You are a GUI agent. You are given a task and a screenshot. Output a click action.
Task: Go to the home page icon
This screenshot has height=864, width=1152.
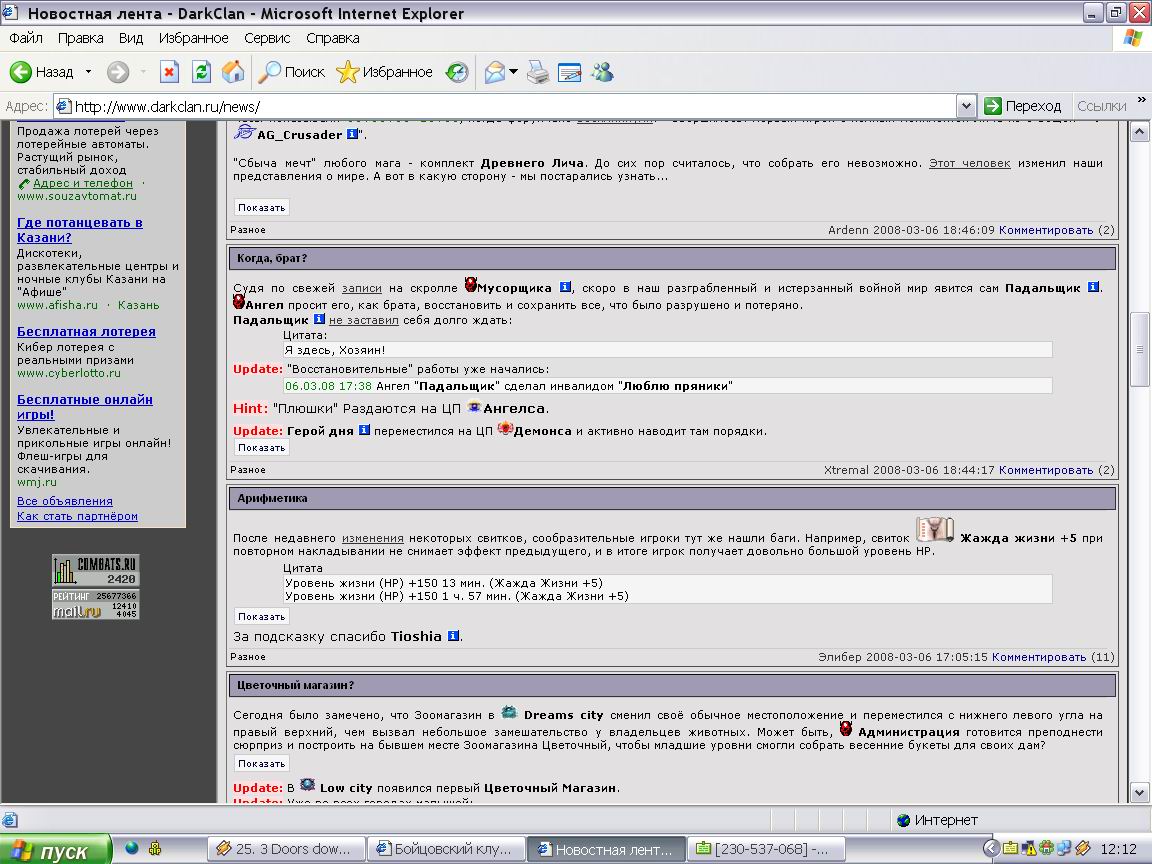coord(233,72)
